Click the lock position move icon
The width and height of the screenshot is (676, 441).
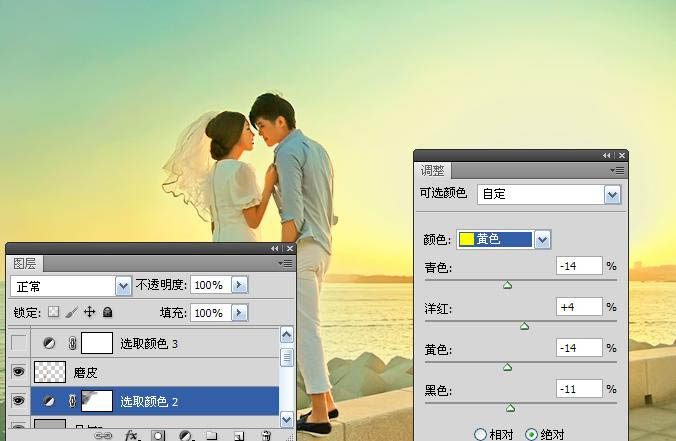click(90, 313)
